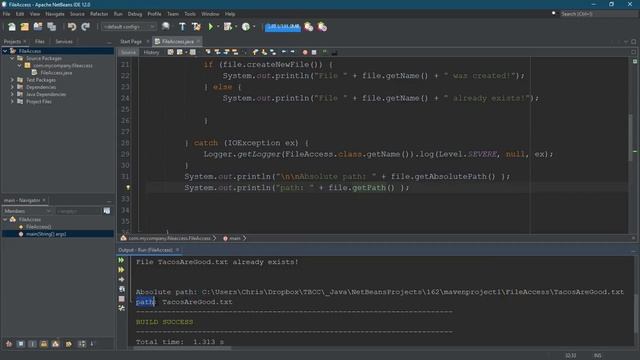Expand the Project Files node

(x=12, y=102)
